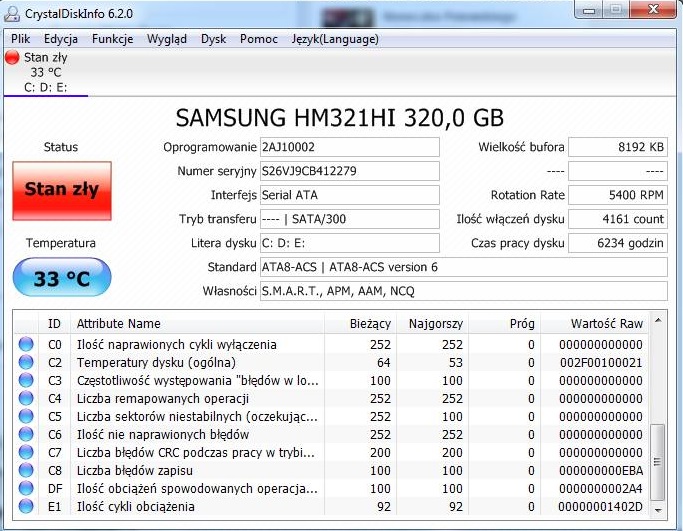Click the scrollbar down arrow in attribute list

tap(658, 510)
